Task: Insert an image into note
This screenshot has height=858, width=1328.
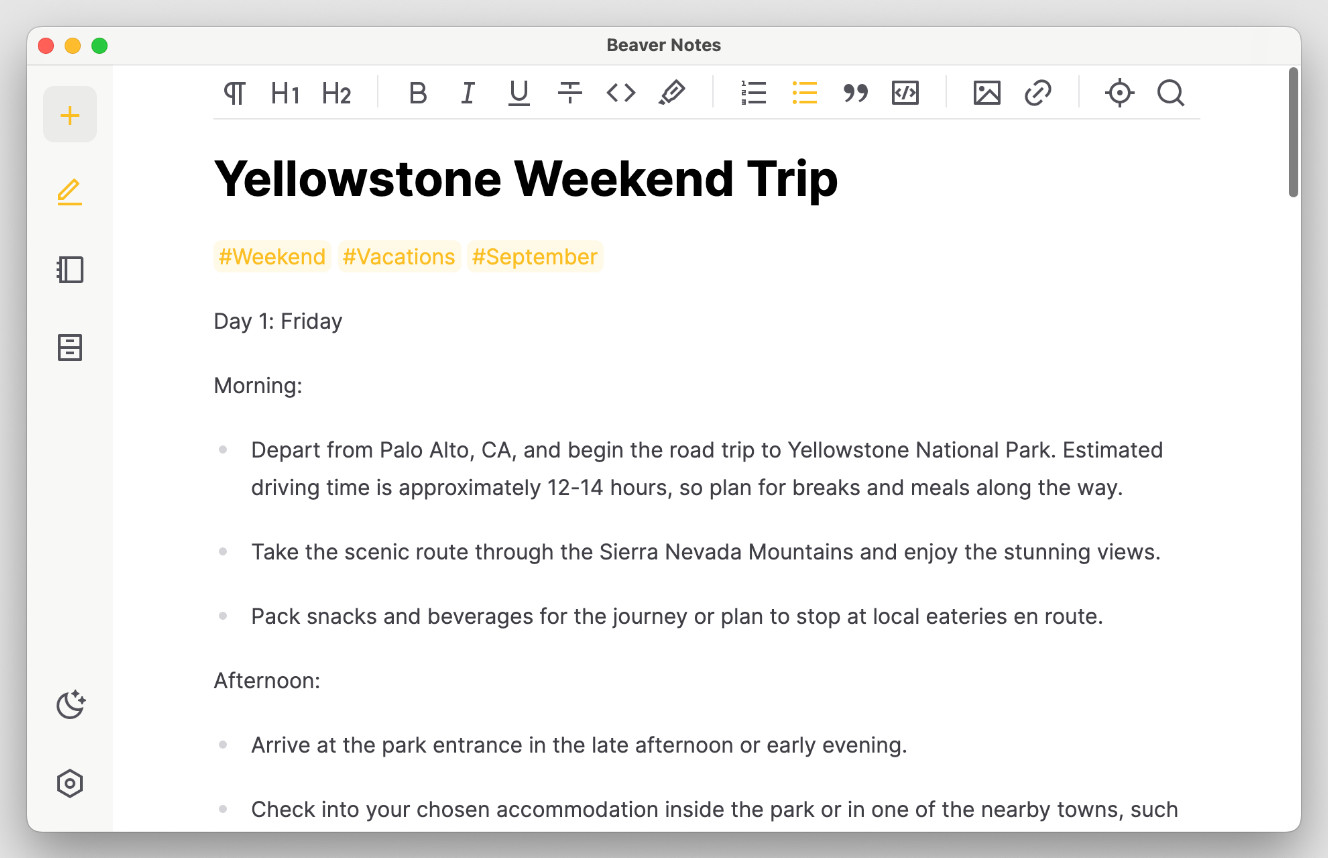Action: coord(987,94)
